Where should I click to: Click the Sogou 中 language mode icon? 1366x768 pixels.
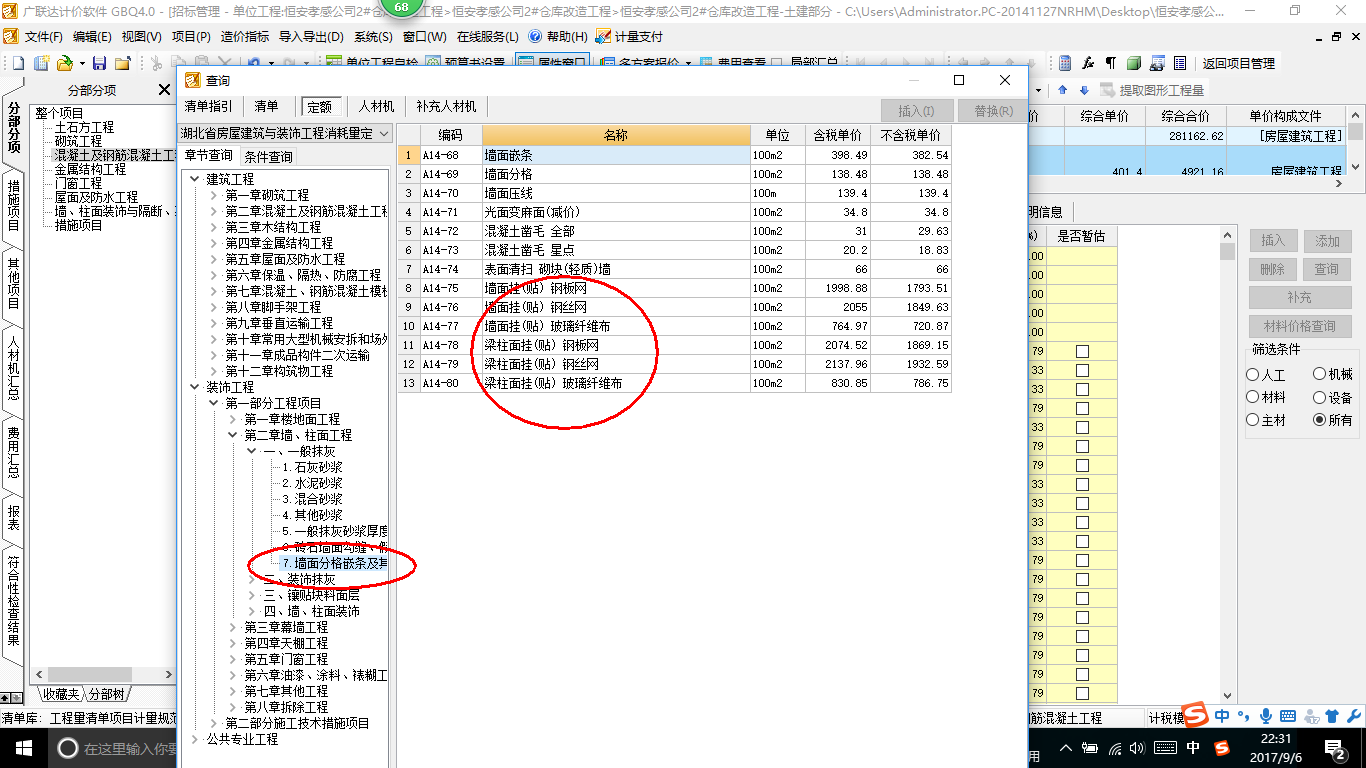click(x=1222, y=716)
